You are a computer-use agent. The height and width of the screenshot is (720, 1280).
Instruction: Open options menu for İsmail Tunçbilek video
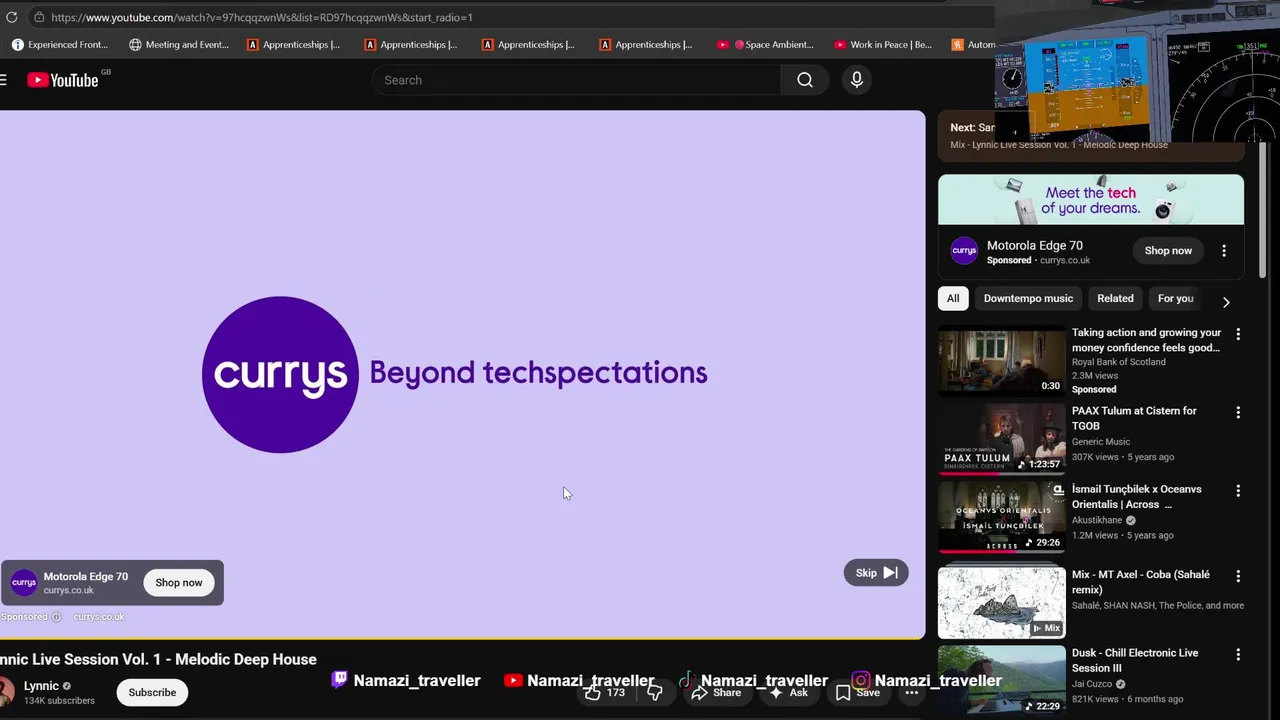[x=1238, y=490]
